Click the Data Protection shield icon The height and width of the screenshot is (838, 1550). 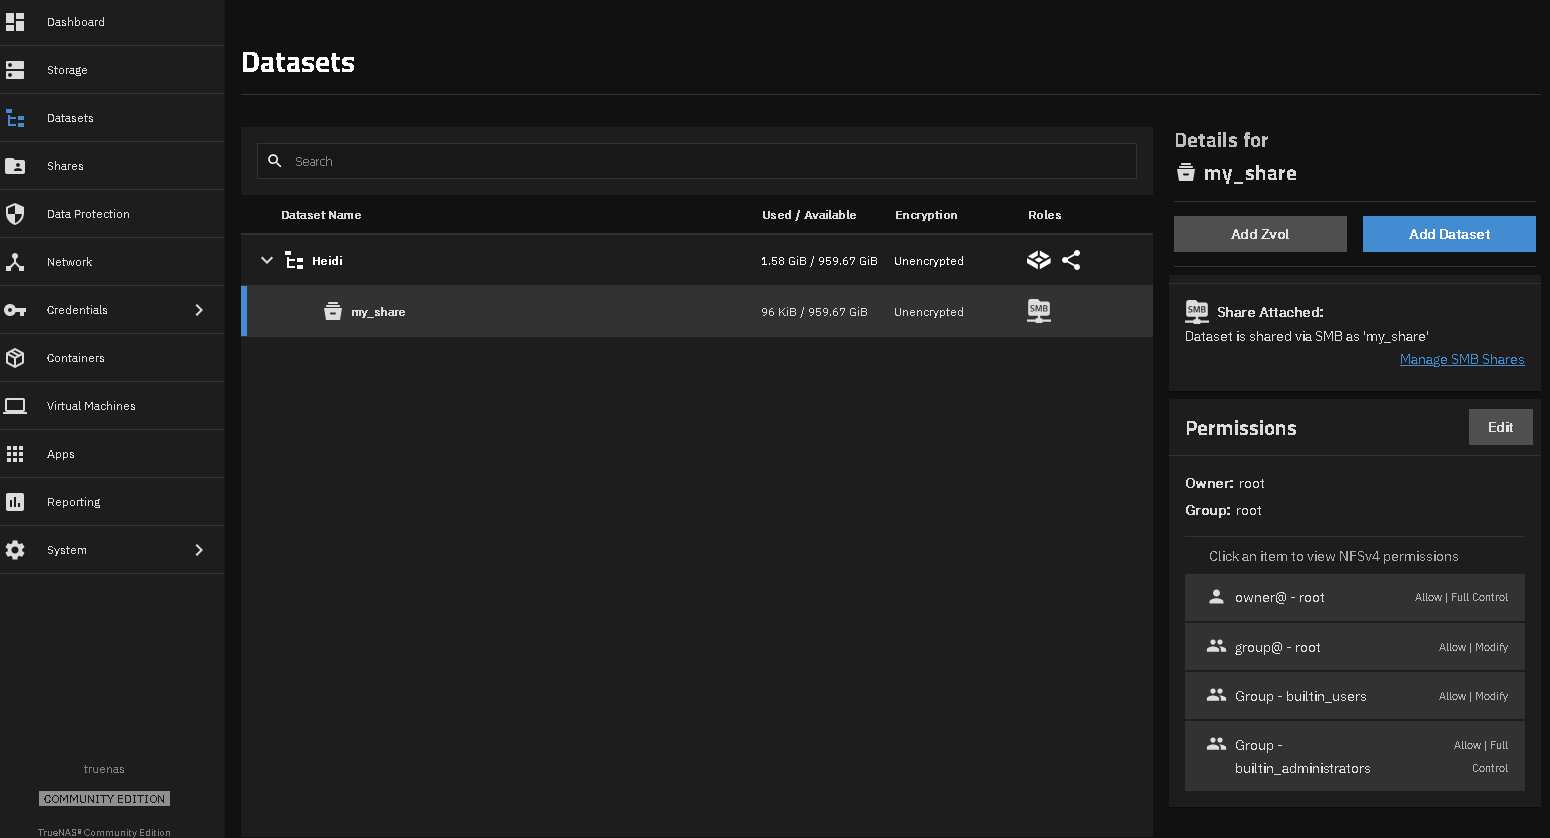[x=15, y=214]
